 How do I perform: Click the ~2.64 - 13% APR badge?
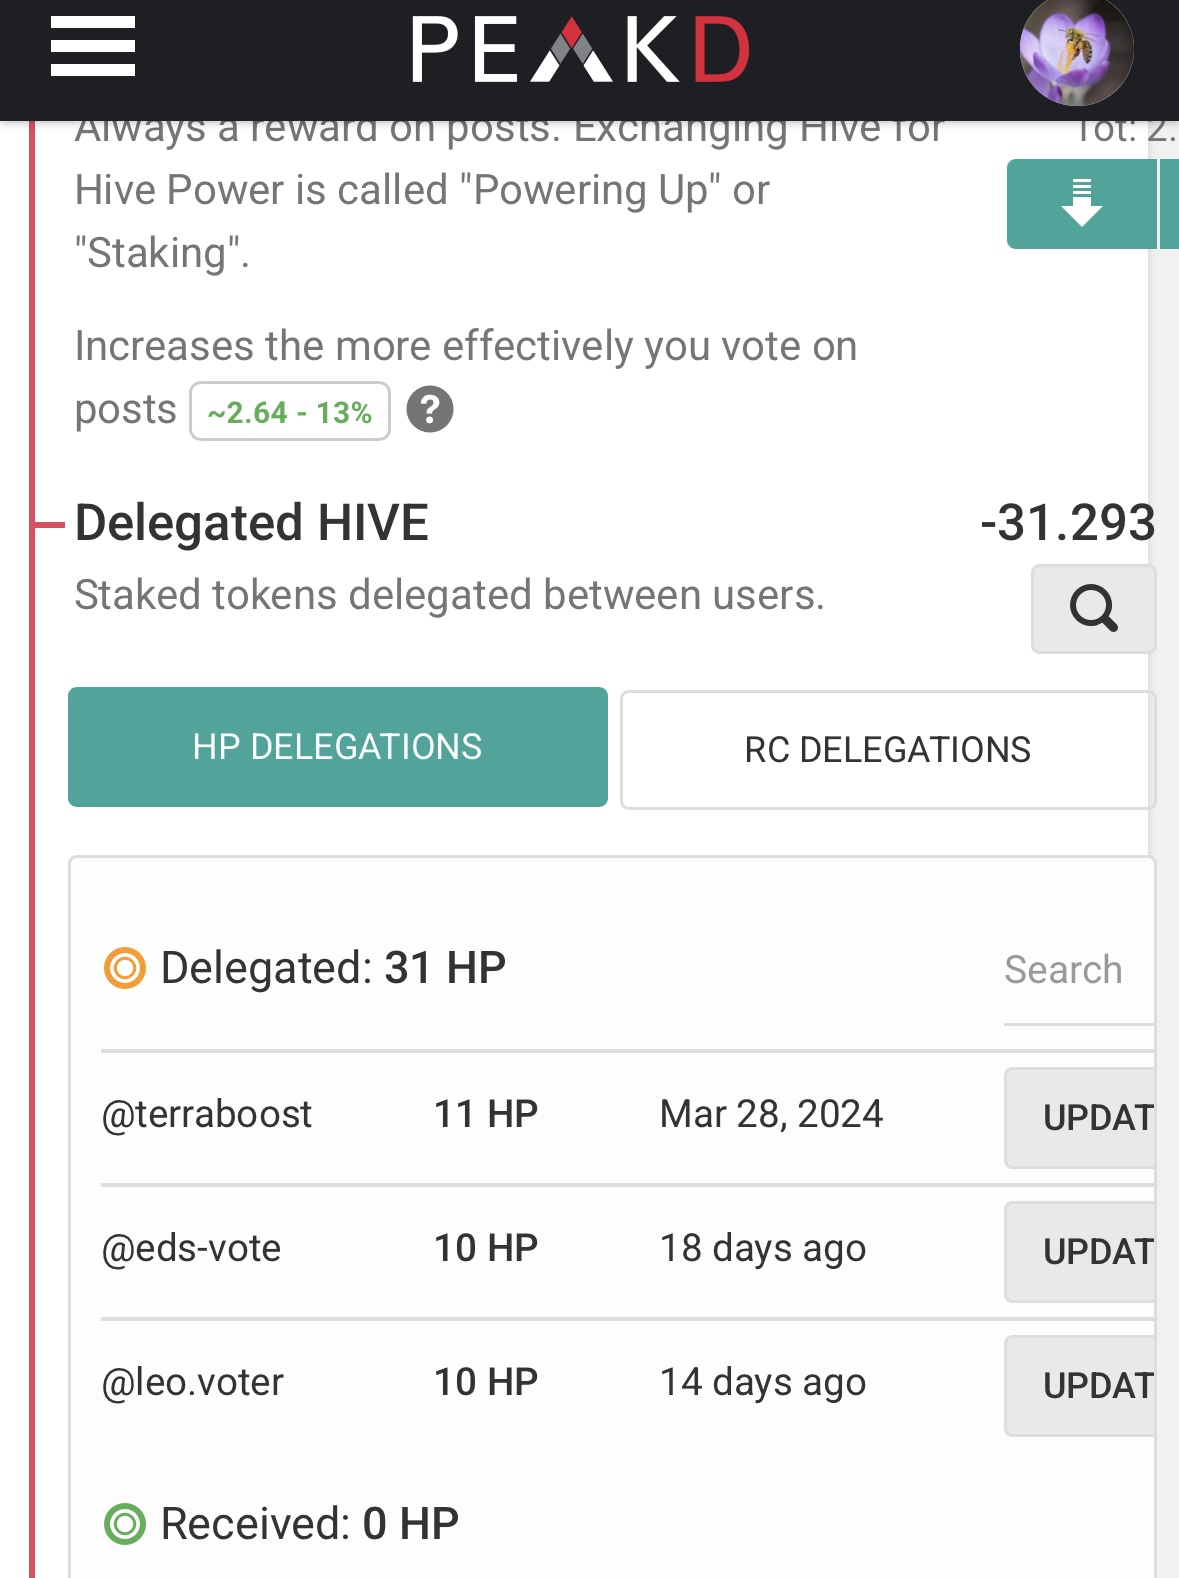coord(290,411)
